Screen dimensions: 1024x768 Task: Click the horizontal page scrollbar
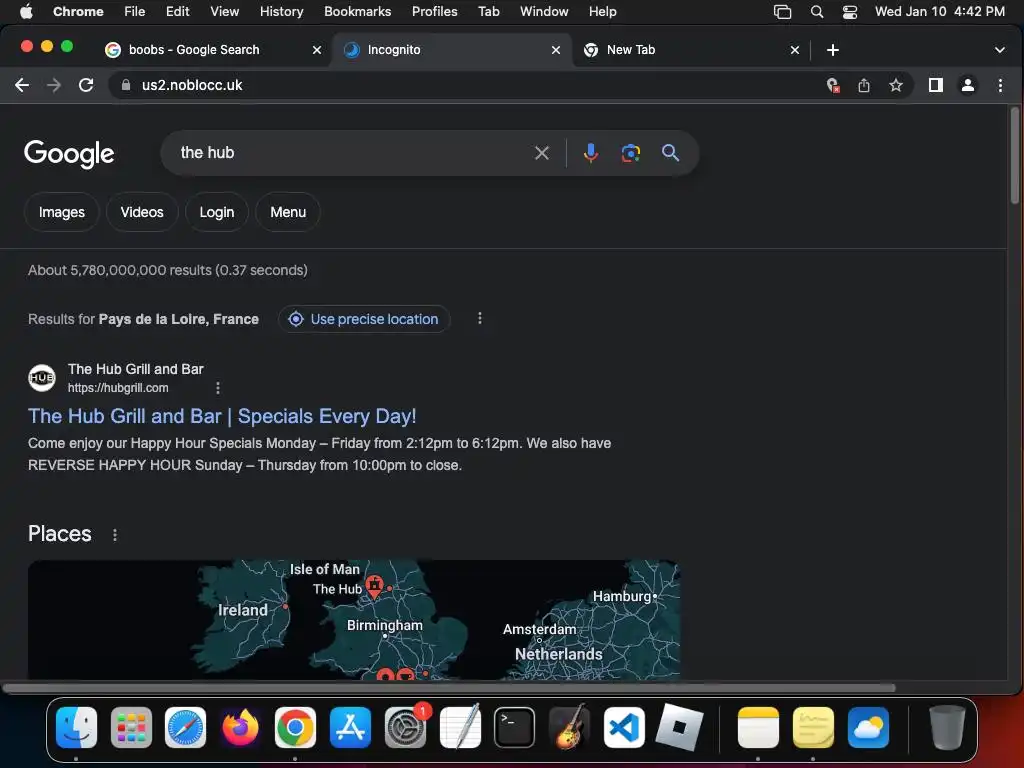pos(449,687)
